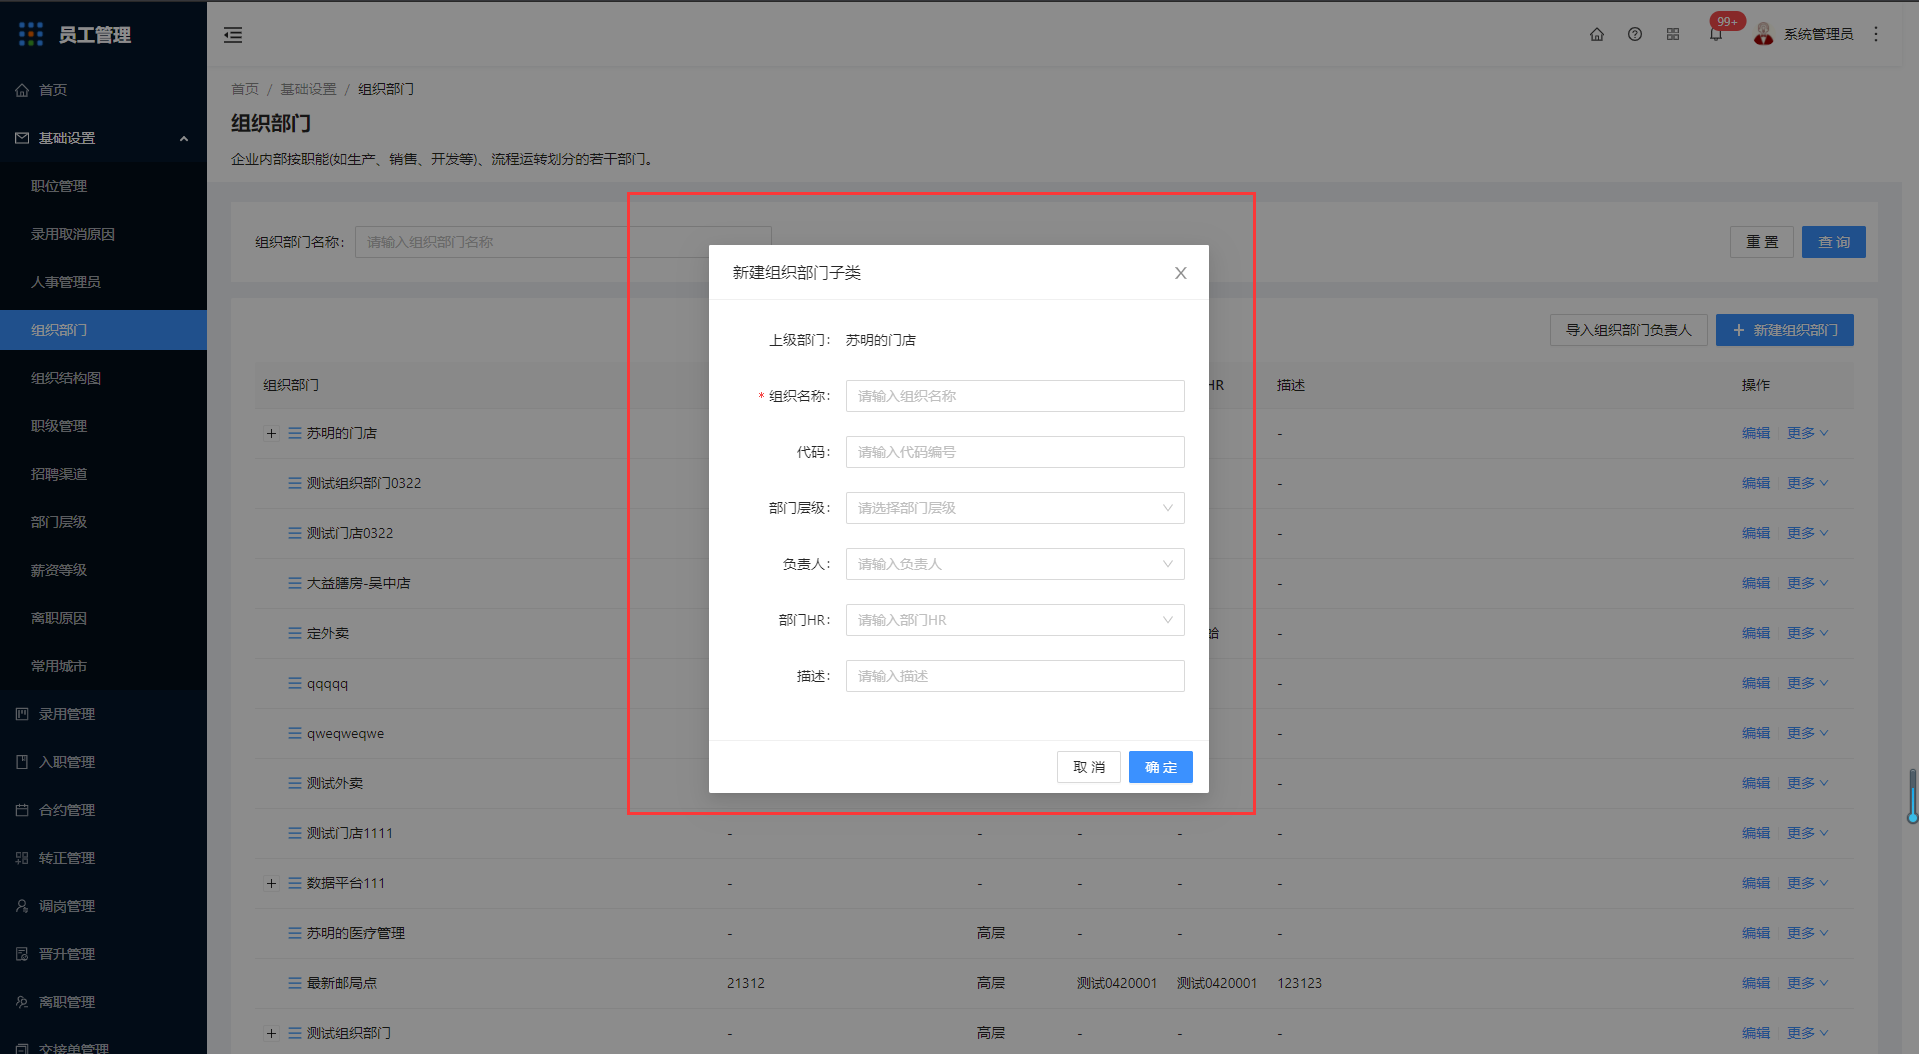Select 组织部门 active sidebar item
Screen dimensions: 1919x1054
tap(103, 330)
